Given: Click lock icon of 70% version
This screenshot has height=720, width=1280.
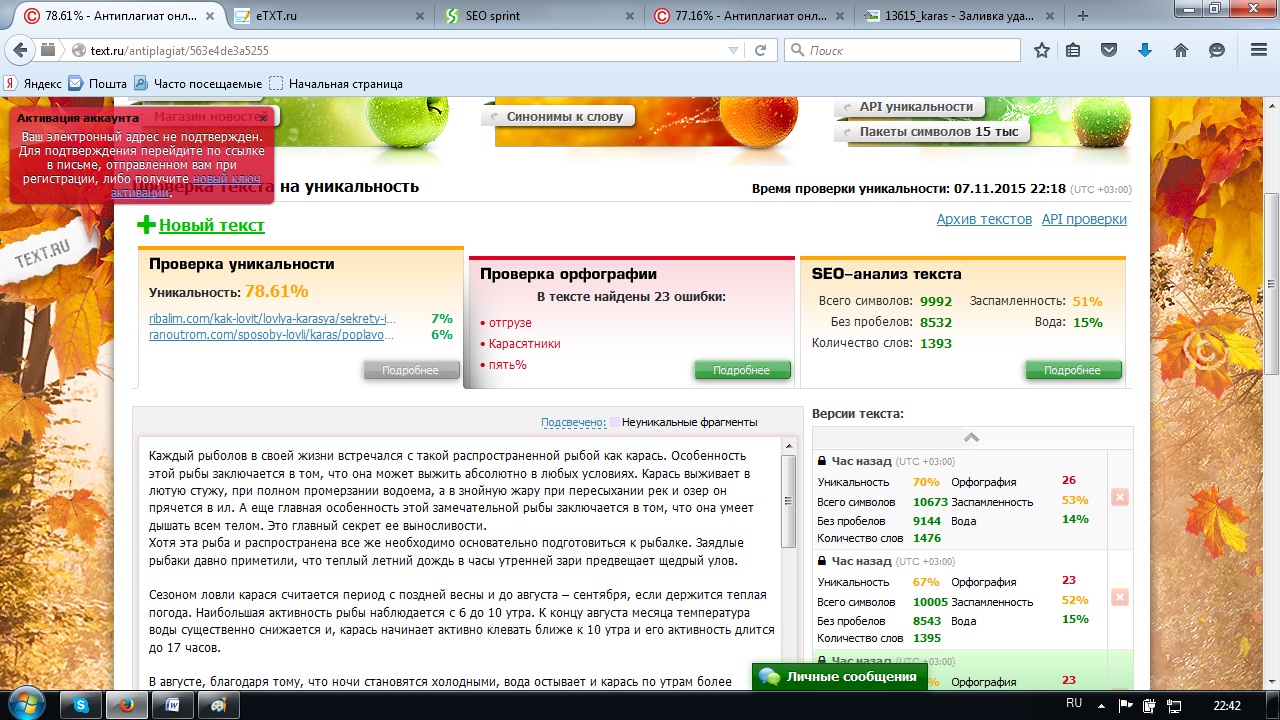Looking at the screenshot, I should point(822,461).
